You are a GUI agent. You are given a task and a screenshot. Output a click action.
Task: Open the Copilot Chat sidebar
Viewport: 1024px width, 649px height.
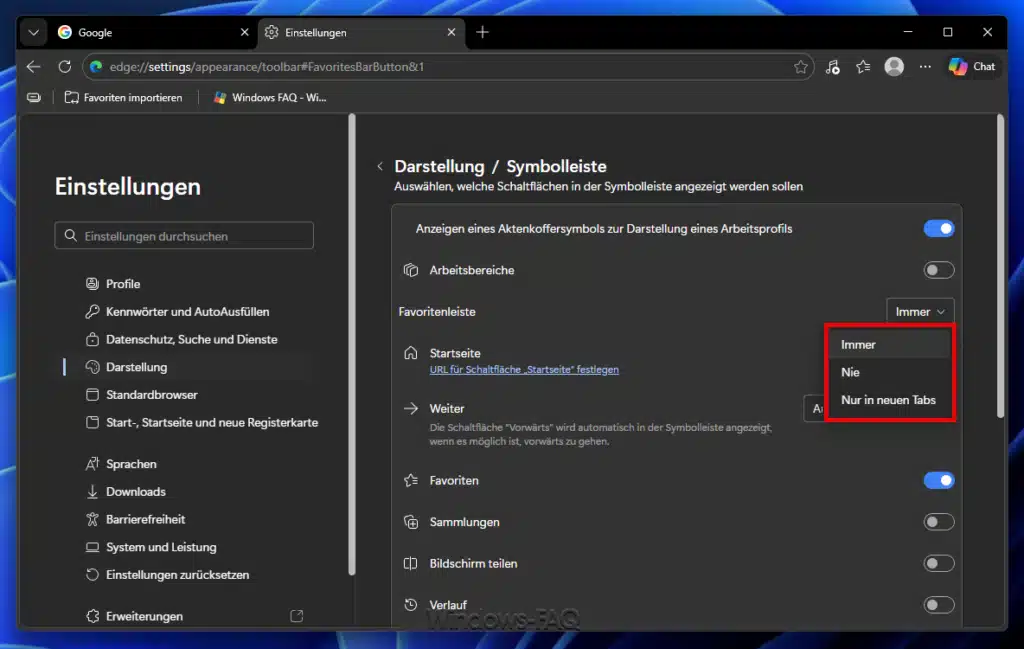[971, 67]
